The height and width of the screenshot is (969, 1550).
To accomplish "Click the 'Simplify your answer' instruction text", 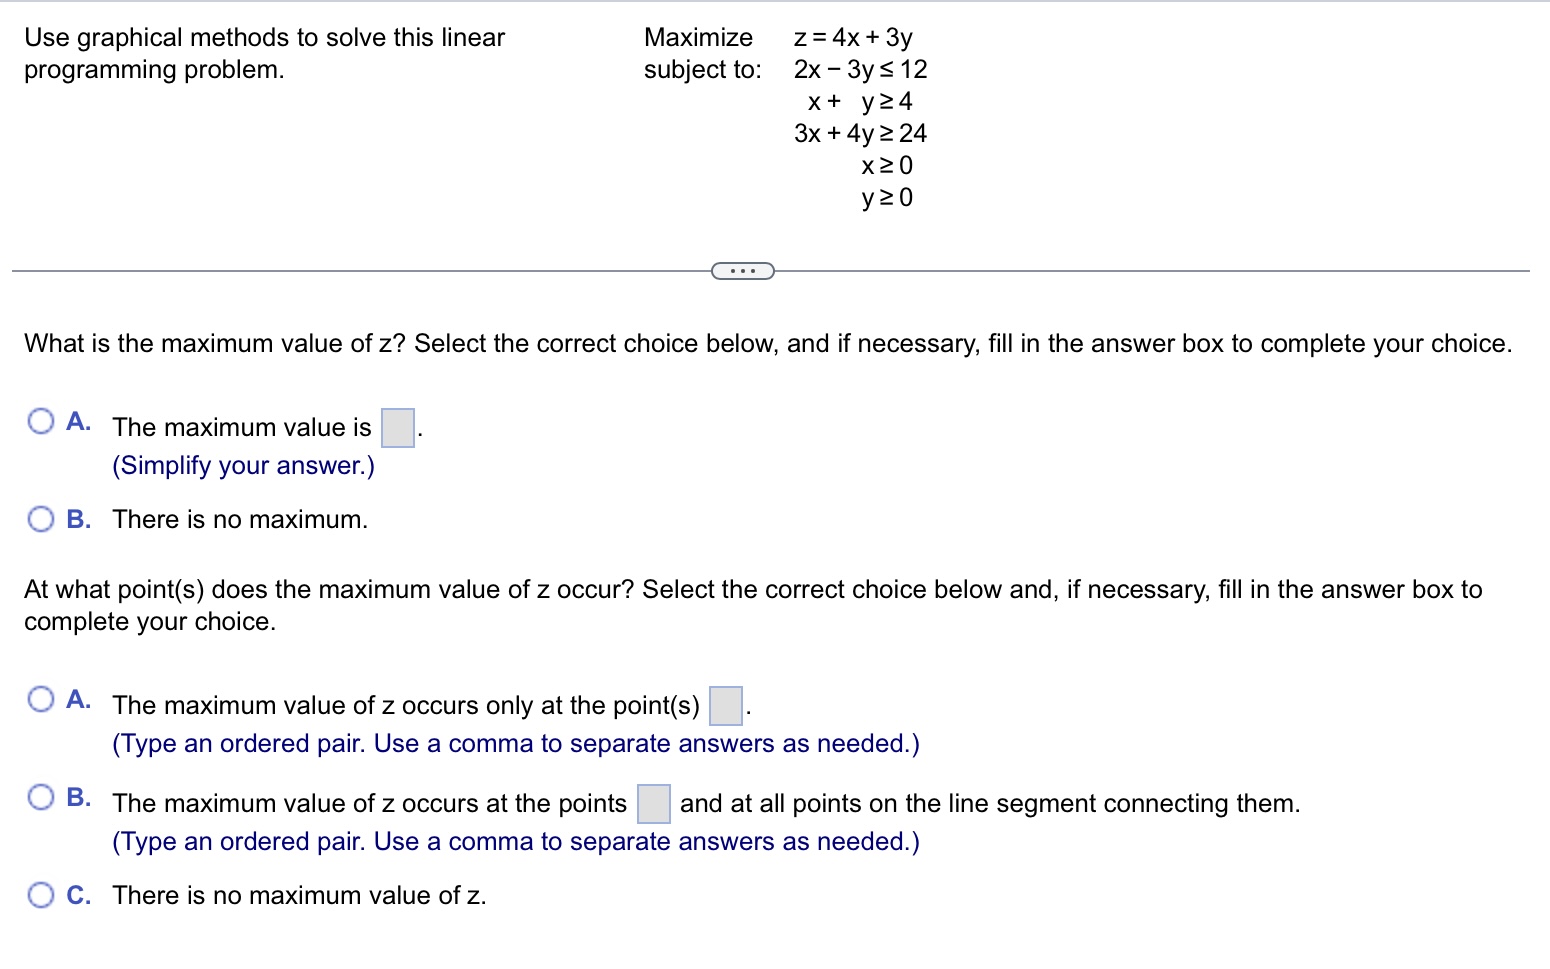I will point(242,465).
